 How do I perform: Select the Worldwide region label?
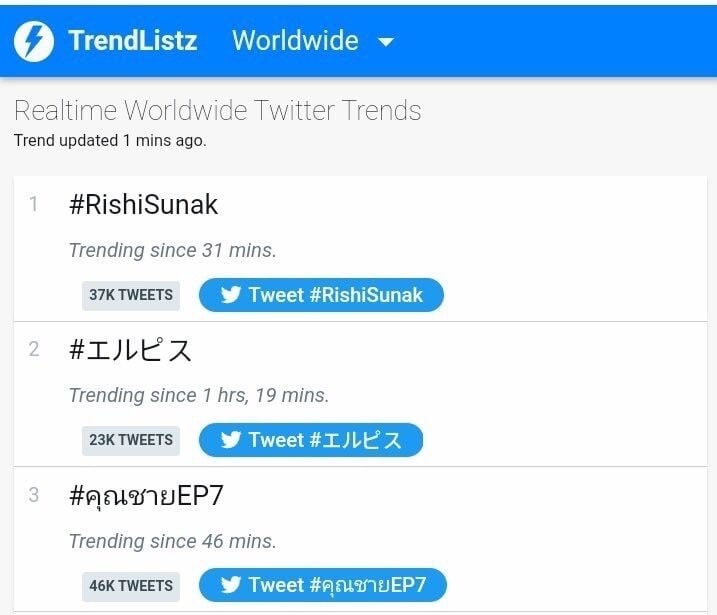(295, 41)
